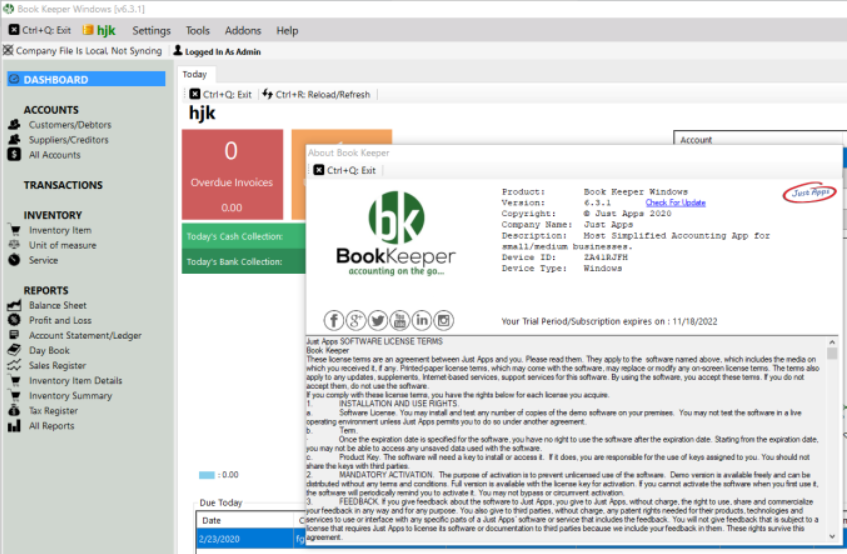Click the trial expiry date text
The image size is (847, 554).
click(x=609, y=321)
